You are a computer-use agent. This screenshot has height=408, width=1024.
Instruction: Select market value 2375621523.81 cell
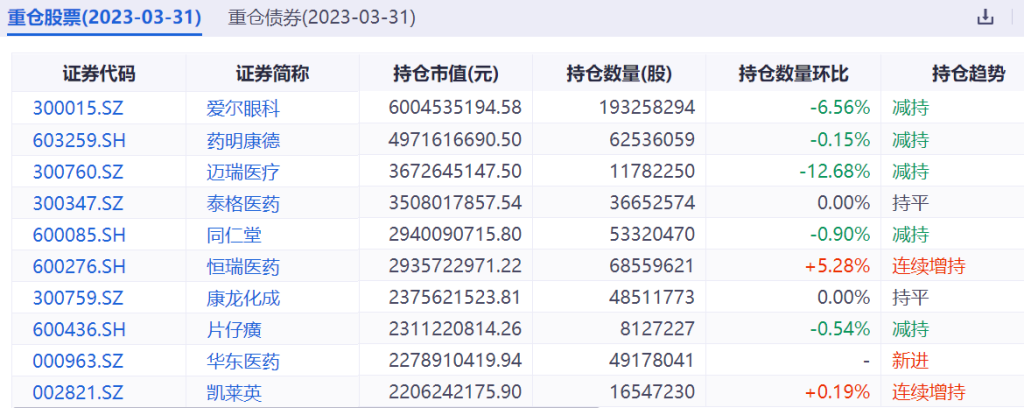pyautogui.click(x=455, y=298)
